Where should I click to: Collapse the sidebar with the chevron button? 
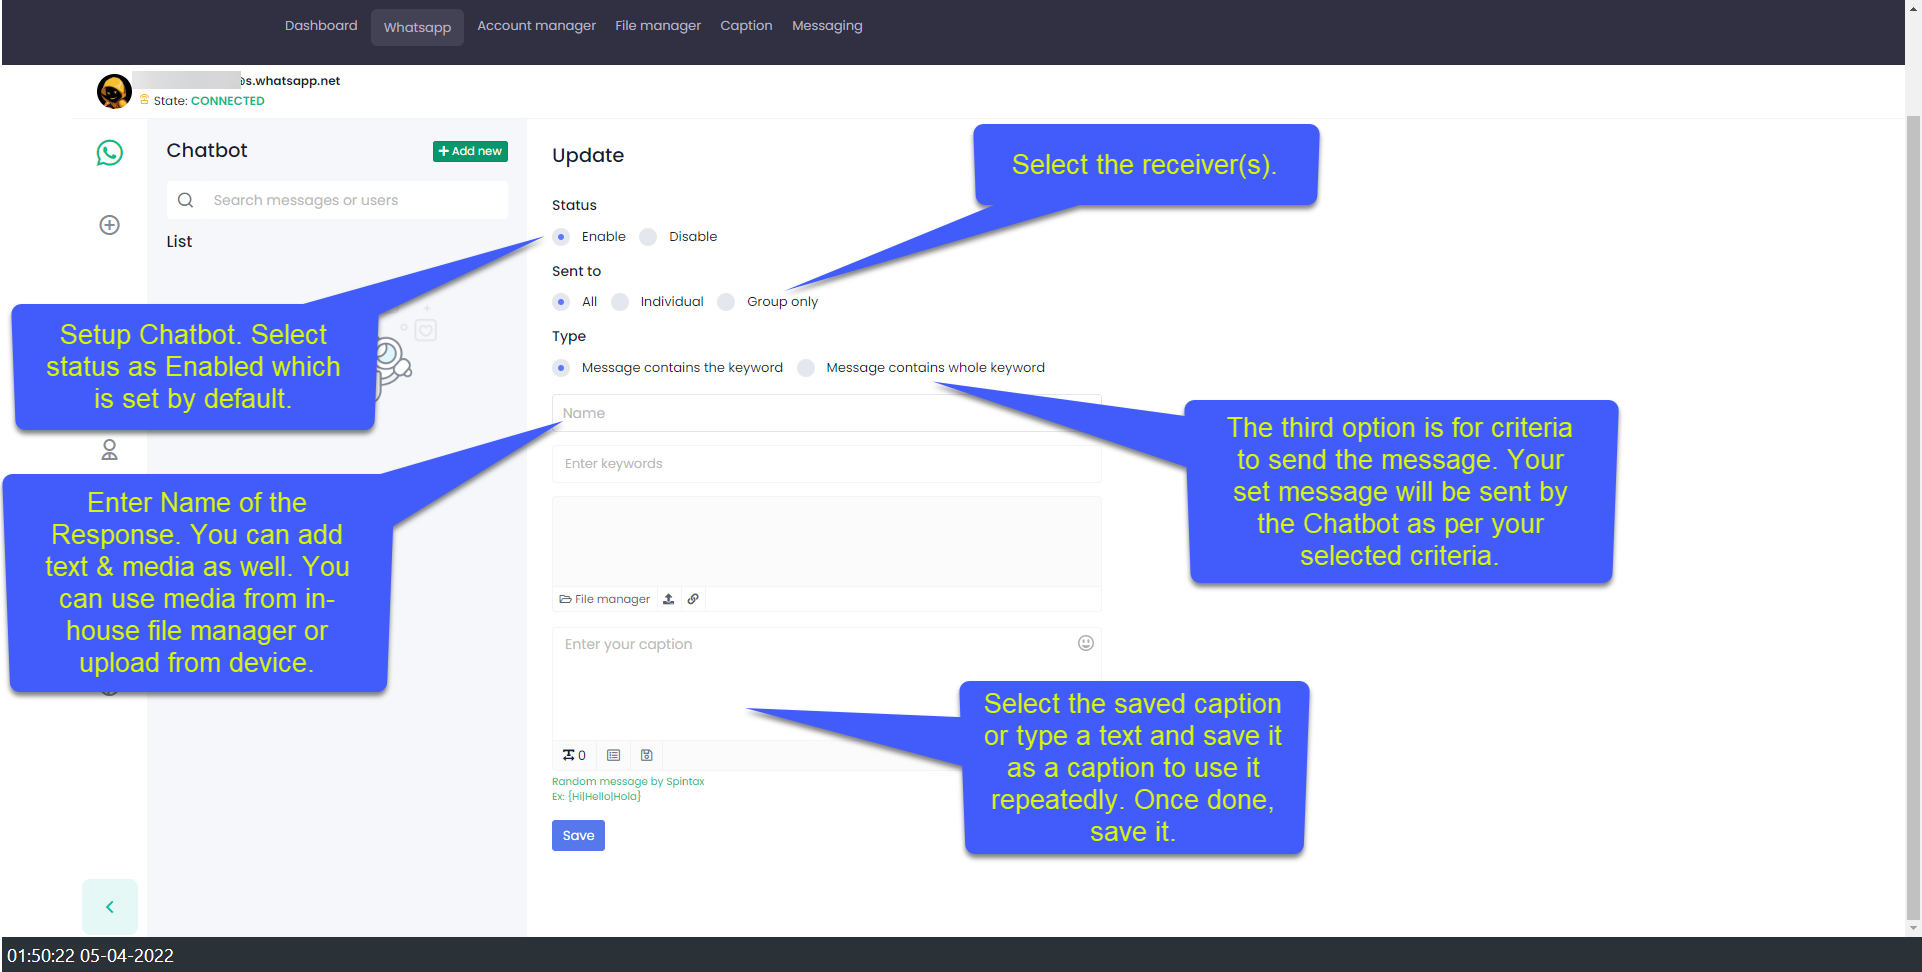[110, 907]
